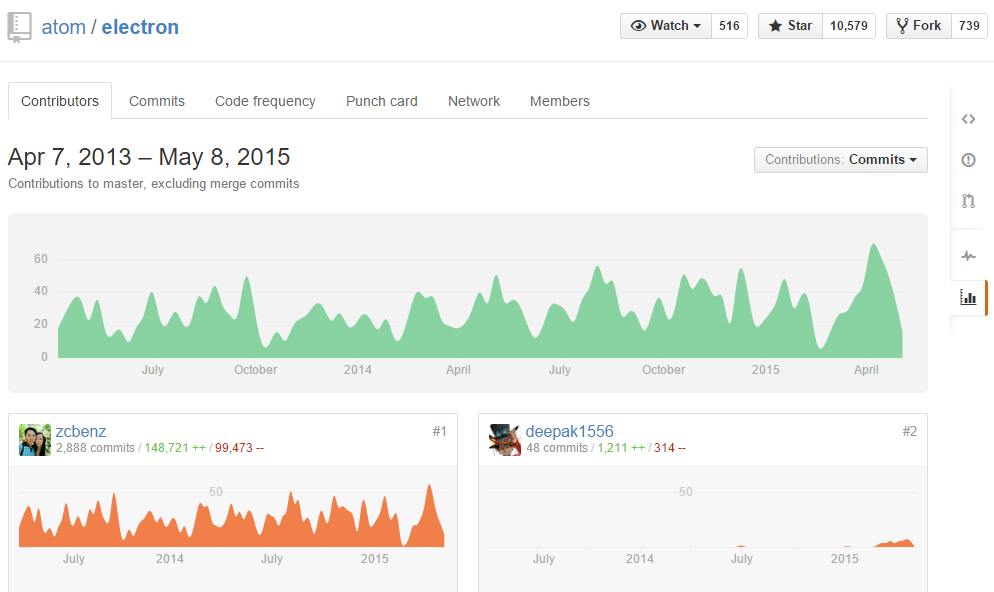
Task: Fork the electron repository
Action: coord(918,26)
